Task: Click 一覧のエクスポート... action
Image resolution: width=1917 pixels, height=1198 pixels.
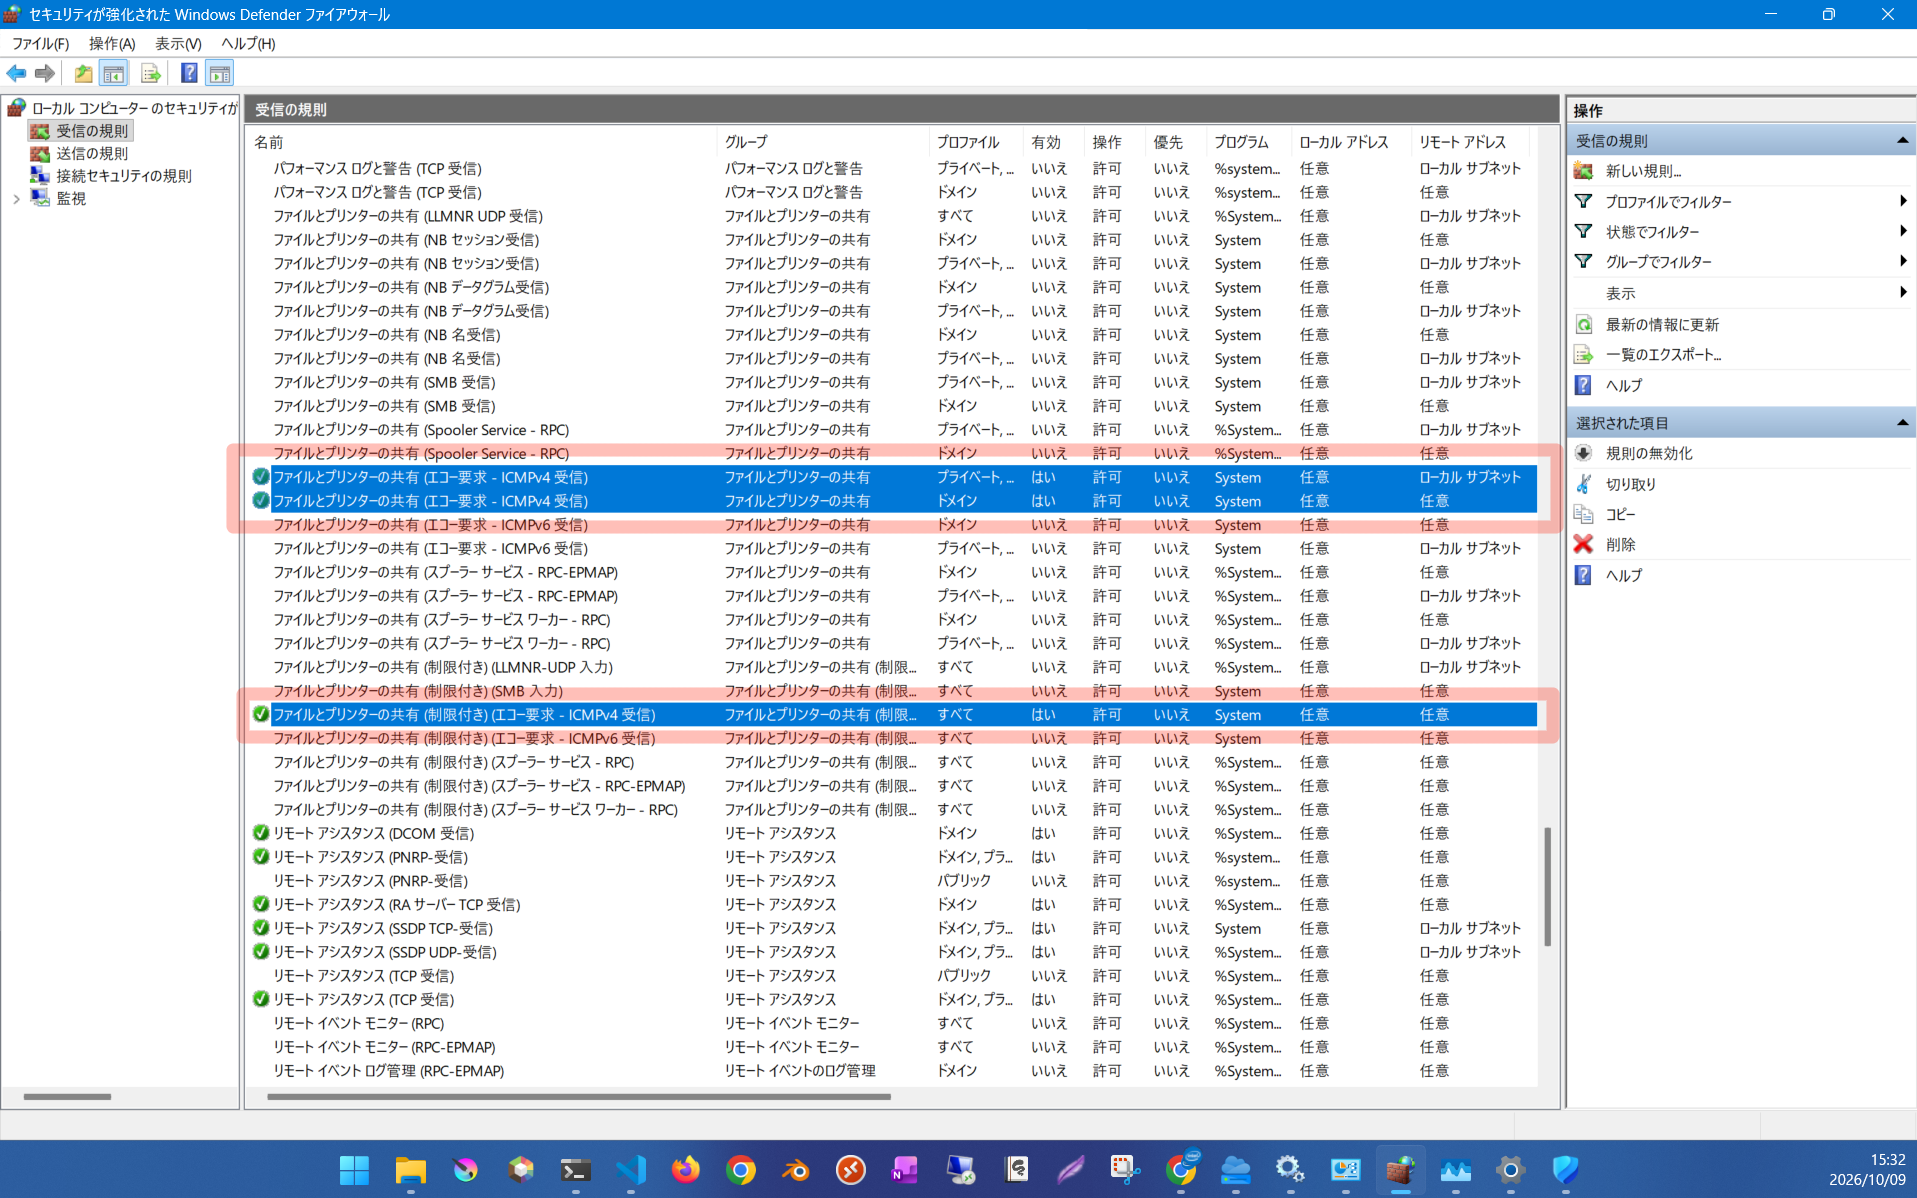Action: pos(1663,354)
